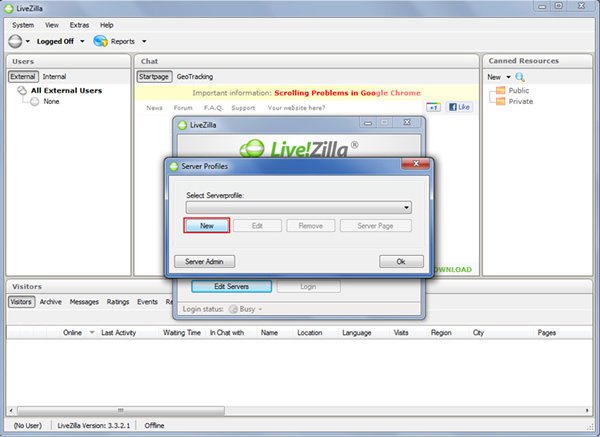The width and height of the screenshot is (600, 437).
Task: Select All External Users tree node
Action: (x=67, y=91)
